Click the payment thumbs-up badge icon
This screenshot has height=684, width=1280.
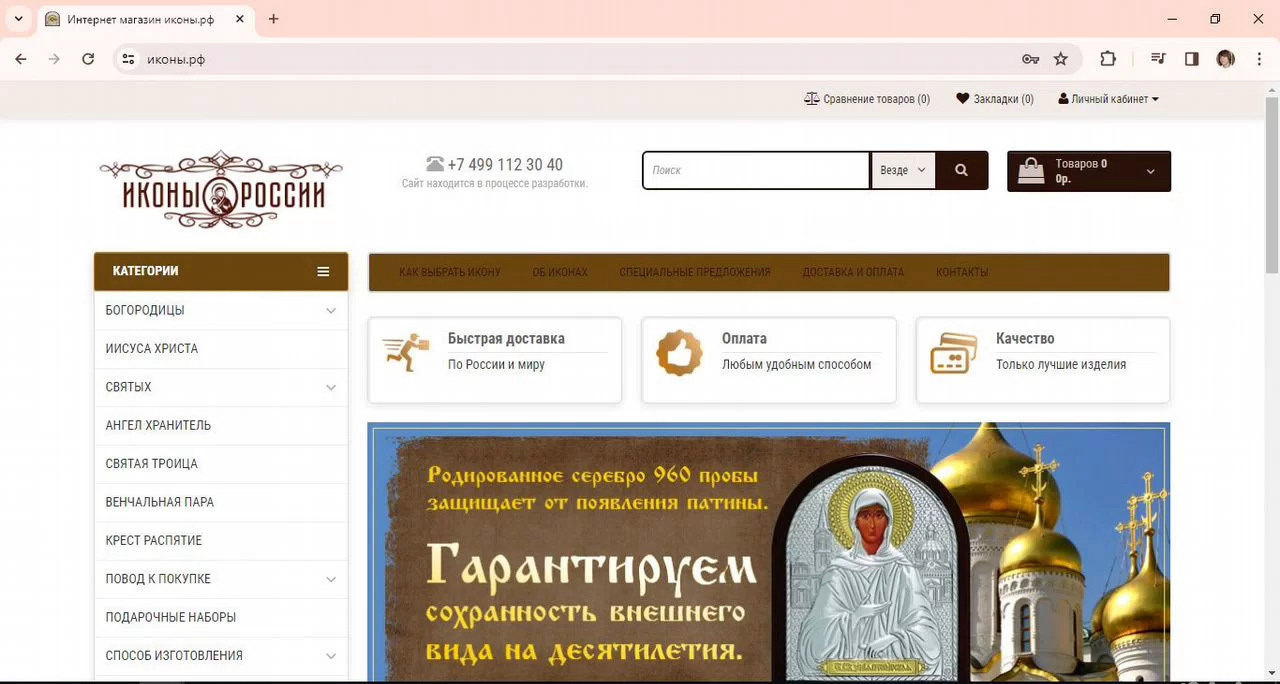[679, 353]
